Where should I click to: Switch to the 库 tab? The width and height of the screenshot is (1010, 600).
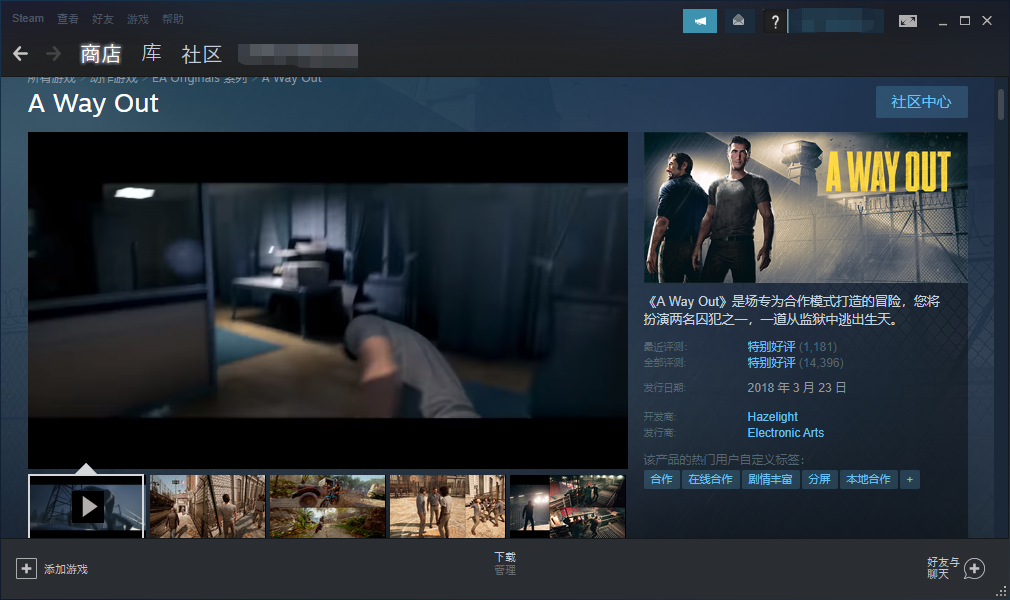pos(151,53)
